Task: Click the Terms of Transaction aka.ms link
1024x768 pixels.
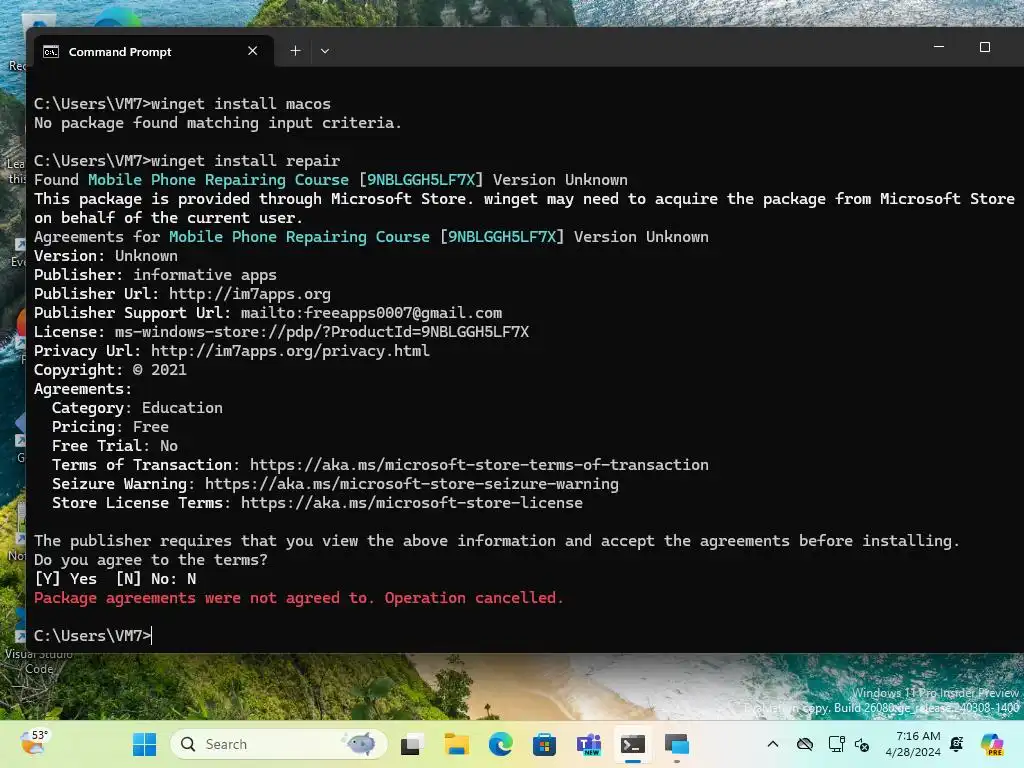Action: tap(479, 465)
